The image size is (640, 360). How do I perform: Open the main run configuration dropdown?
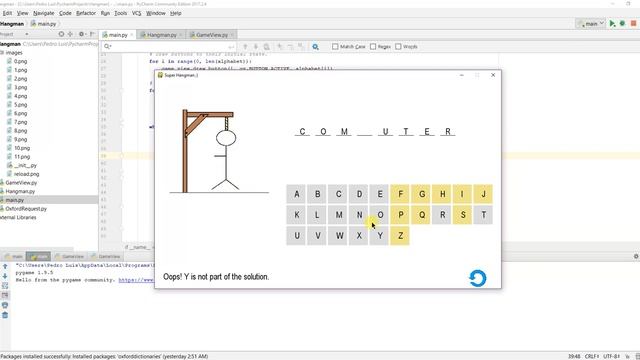point(591,24)
